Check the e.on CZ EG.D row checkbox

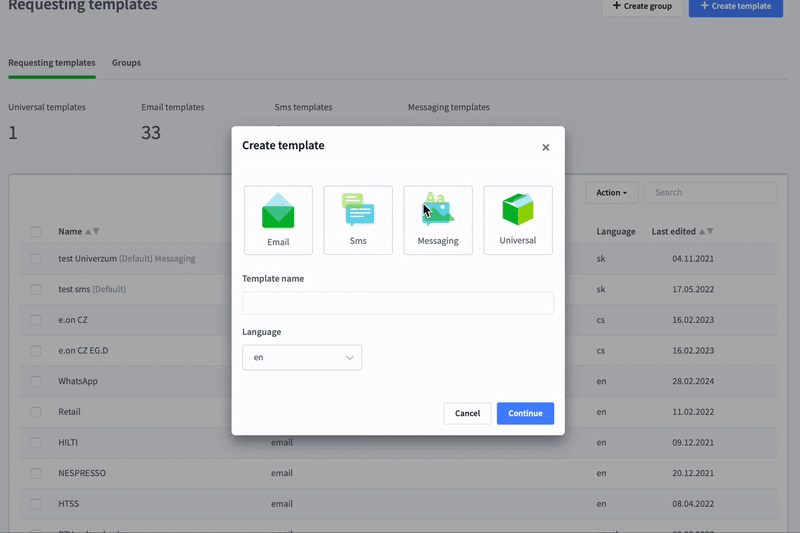pos(36,350)
